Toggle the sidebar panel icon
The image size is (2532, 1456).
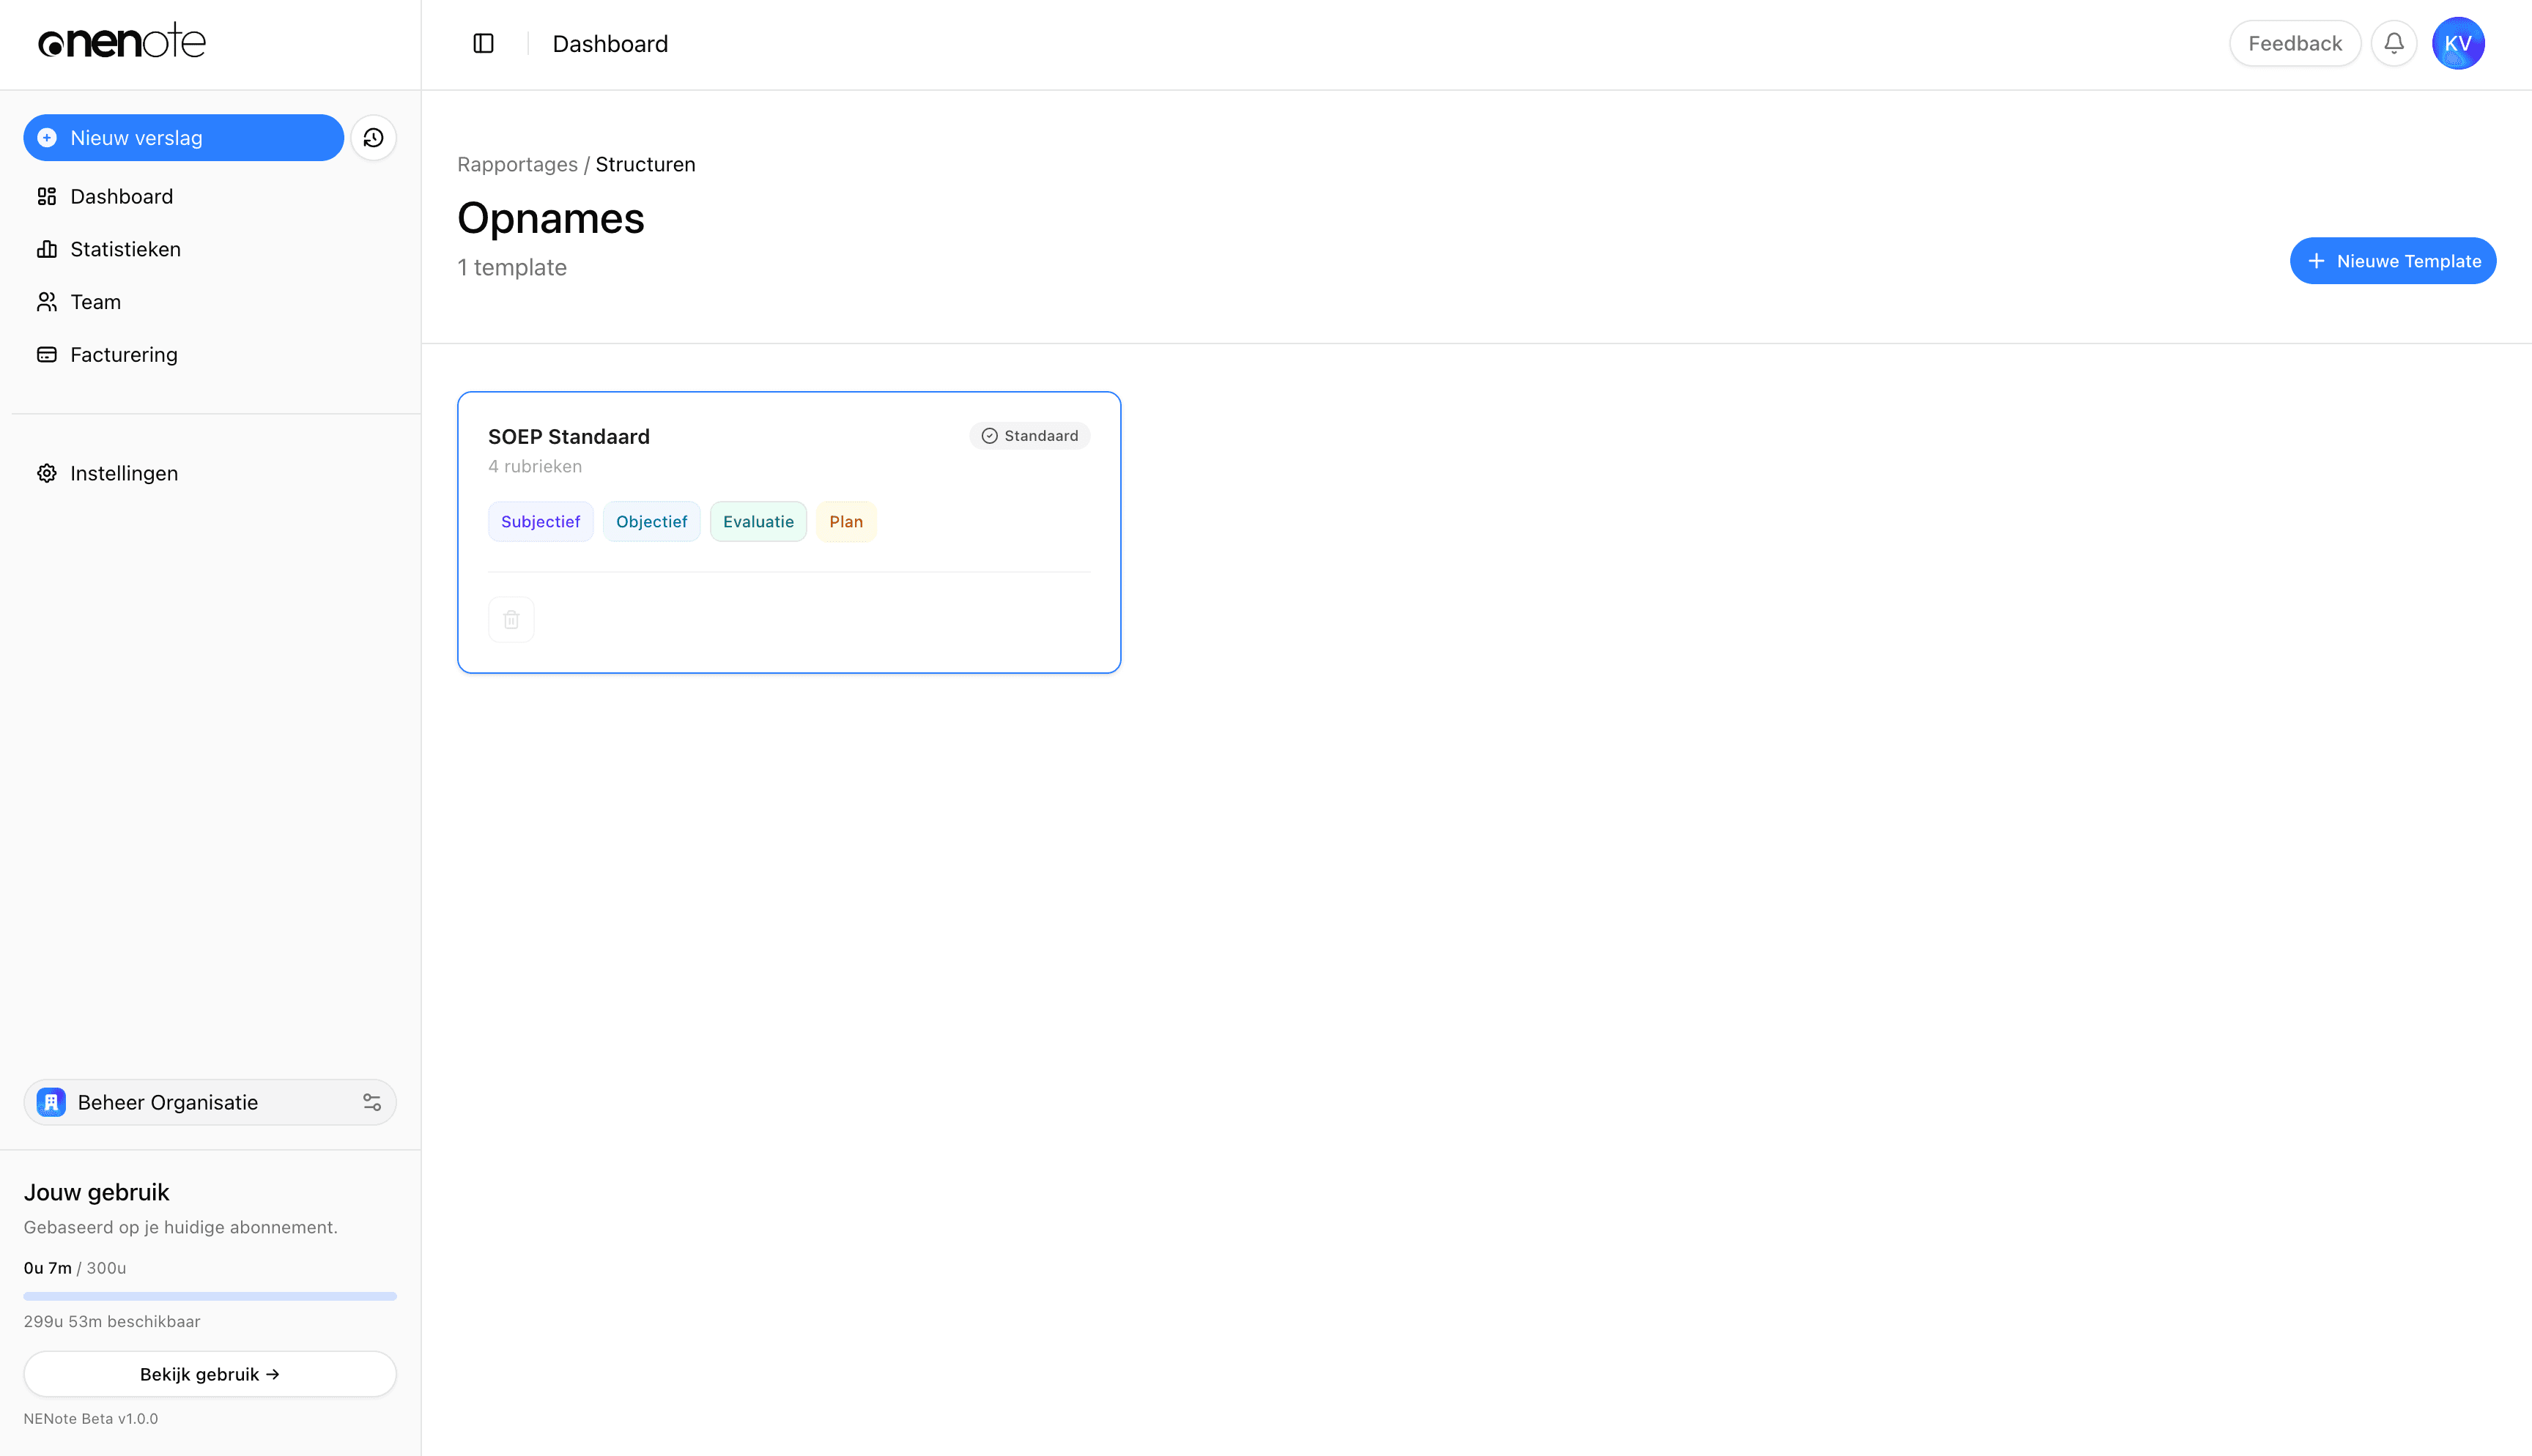[483, 43]
